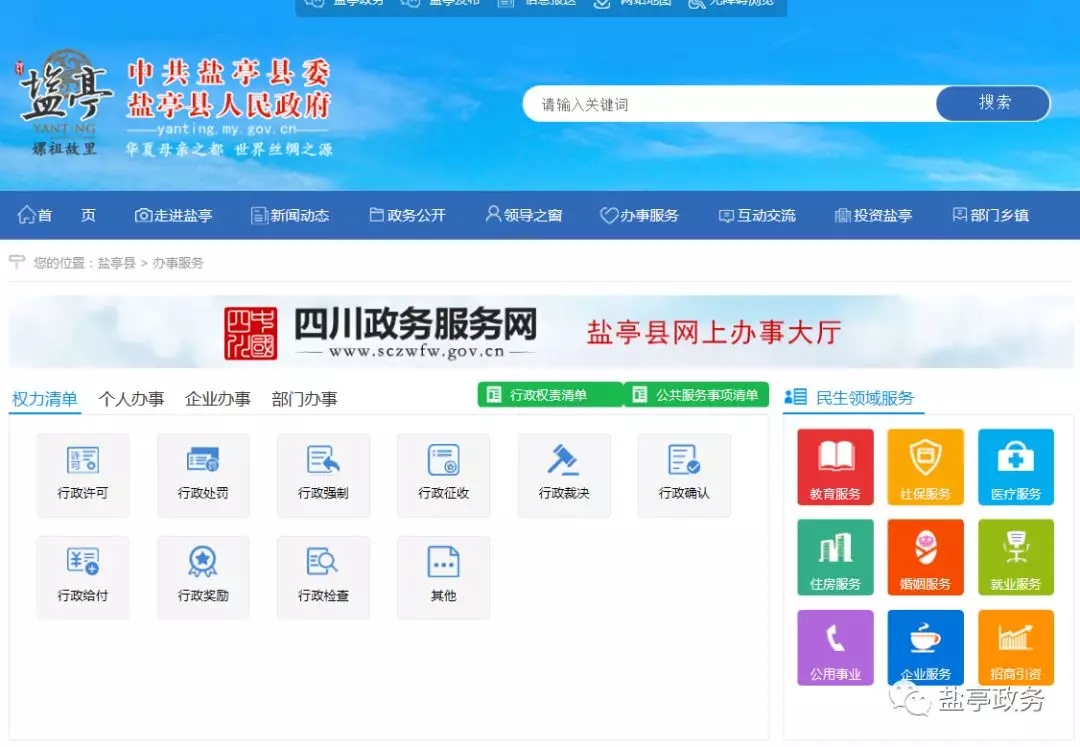Open 走进盐亭 in the navigation bar

(x=174, y=215)
